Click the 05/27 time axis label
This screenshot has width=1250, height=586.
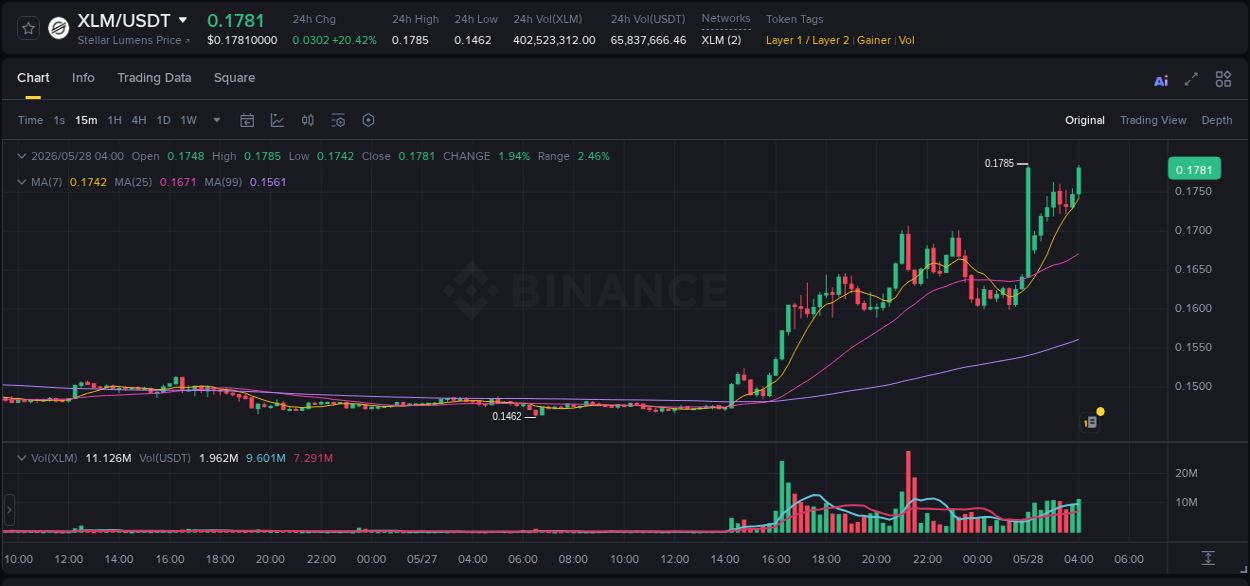tap(422, 558)
